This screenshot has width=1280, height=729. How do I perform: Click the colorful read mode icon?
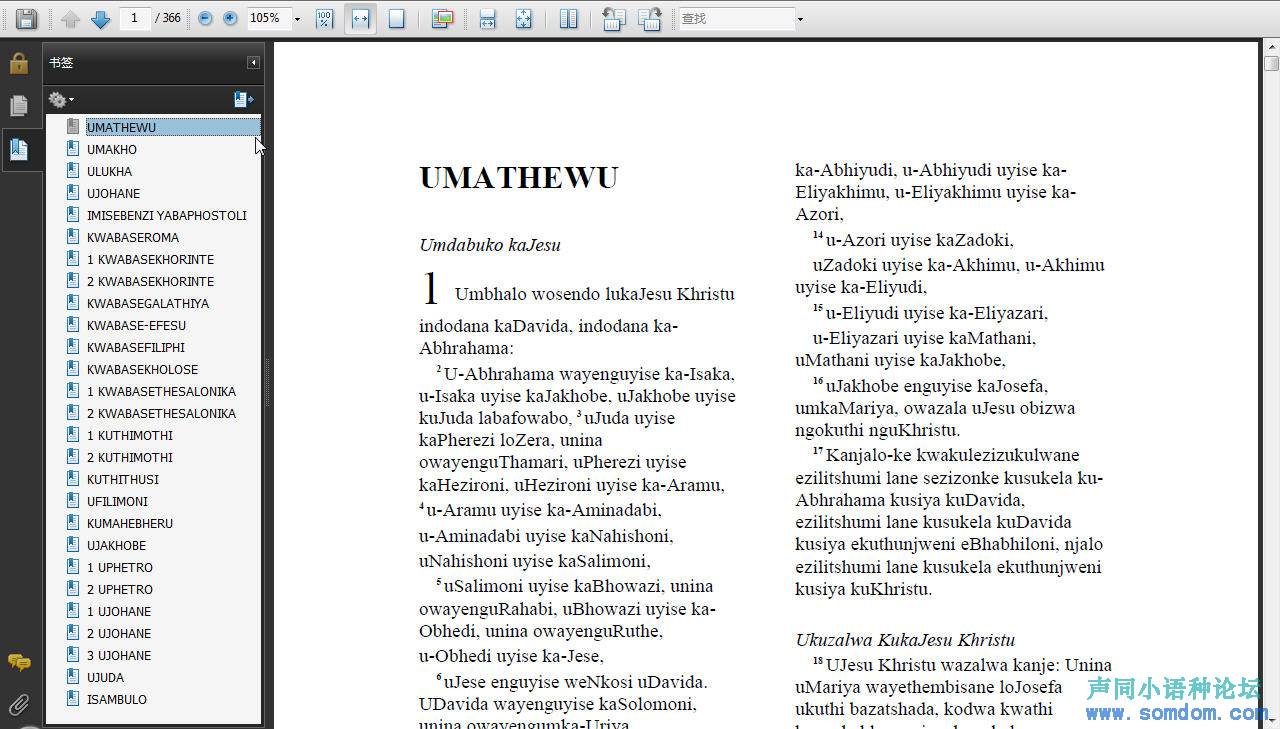coord(443,19)
